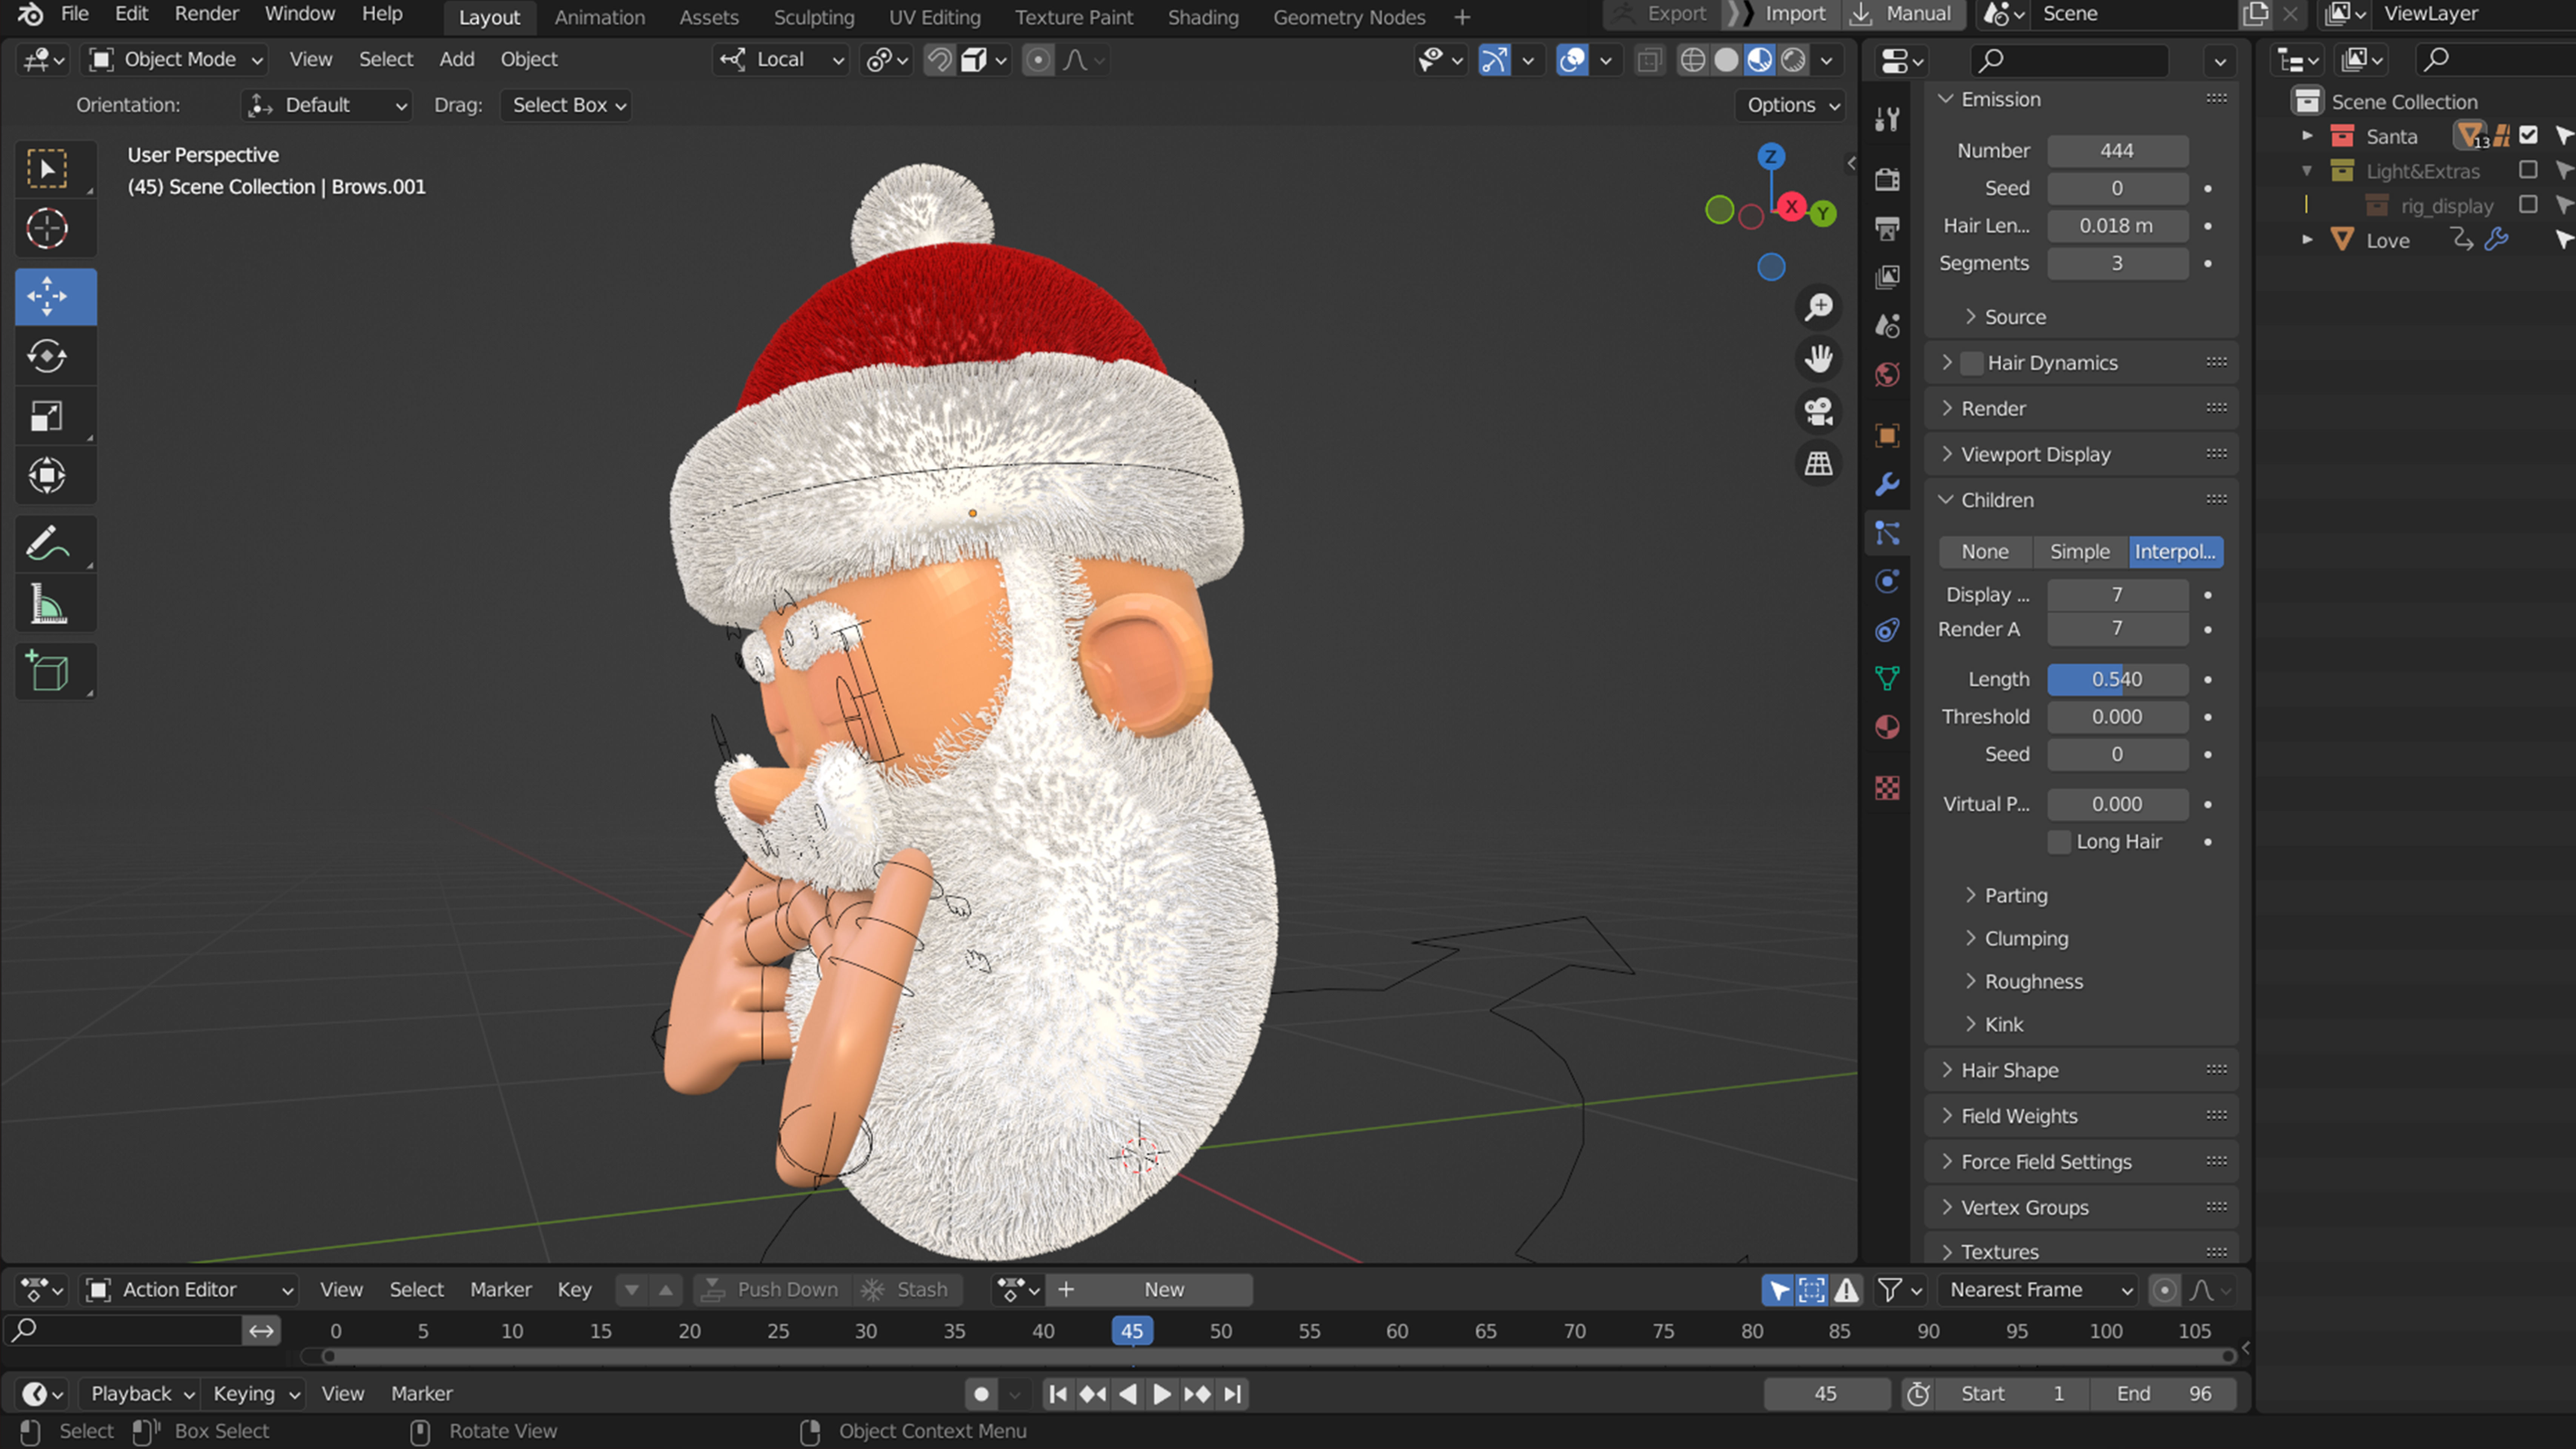Open the Modifiers properties tab

point(1887,484)
